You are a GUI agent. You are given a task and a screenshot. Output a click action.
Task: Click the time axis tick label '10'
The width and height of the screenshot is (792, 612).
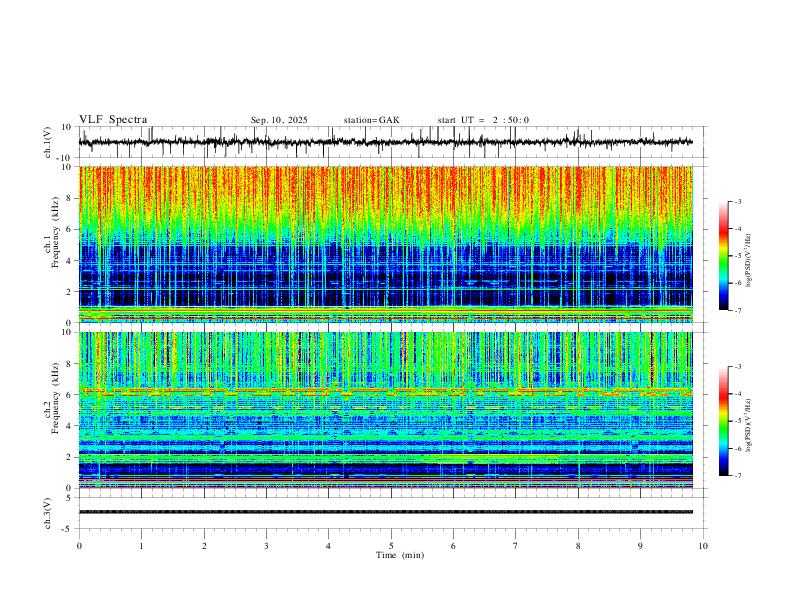pos(703,546)
